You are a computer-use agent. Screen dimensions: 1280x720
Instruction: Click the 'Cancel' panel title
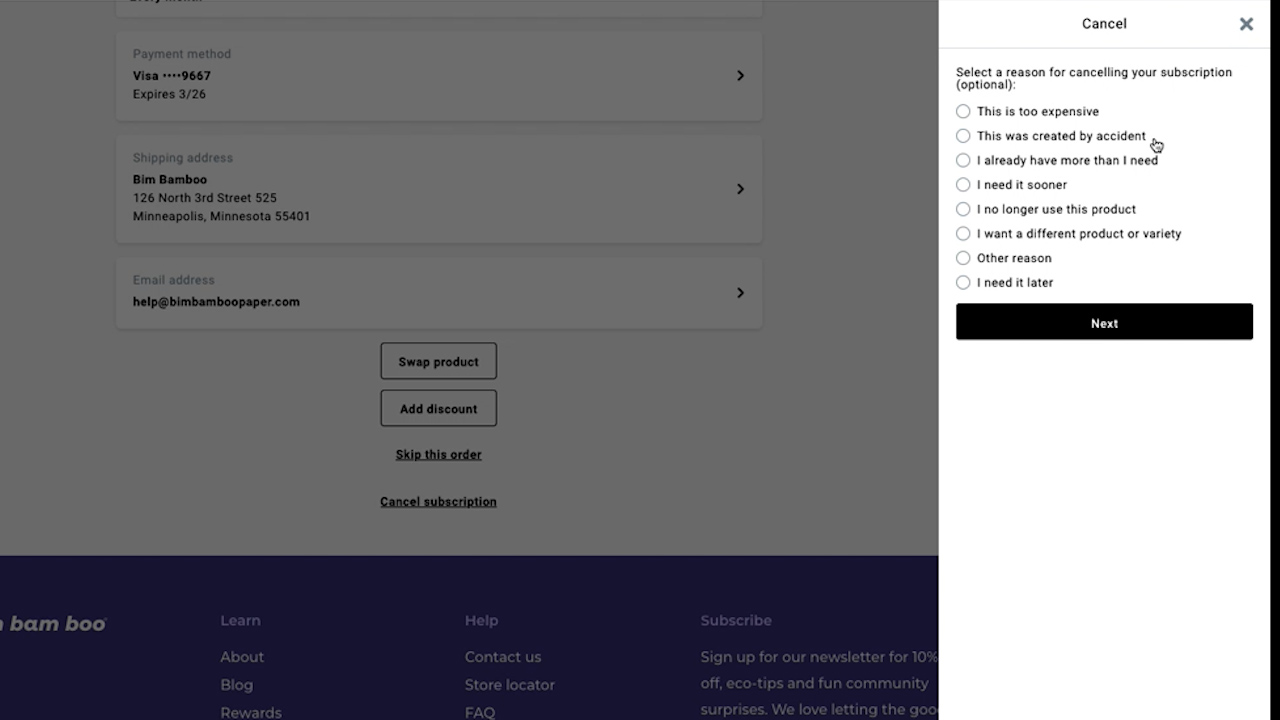[1104, 24]
